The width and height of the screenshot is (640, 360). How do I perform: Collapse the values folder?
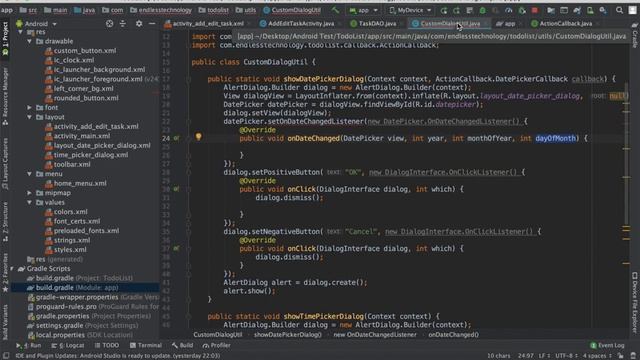(29, 202)
